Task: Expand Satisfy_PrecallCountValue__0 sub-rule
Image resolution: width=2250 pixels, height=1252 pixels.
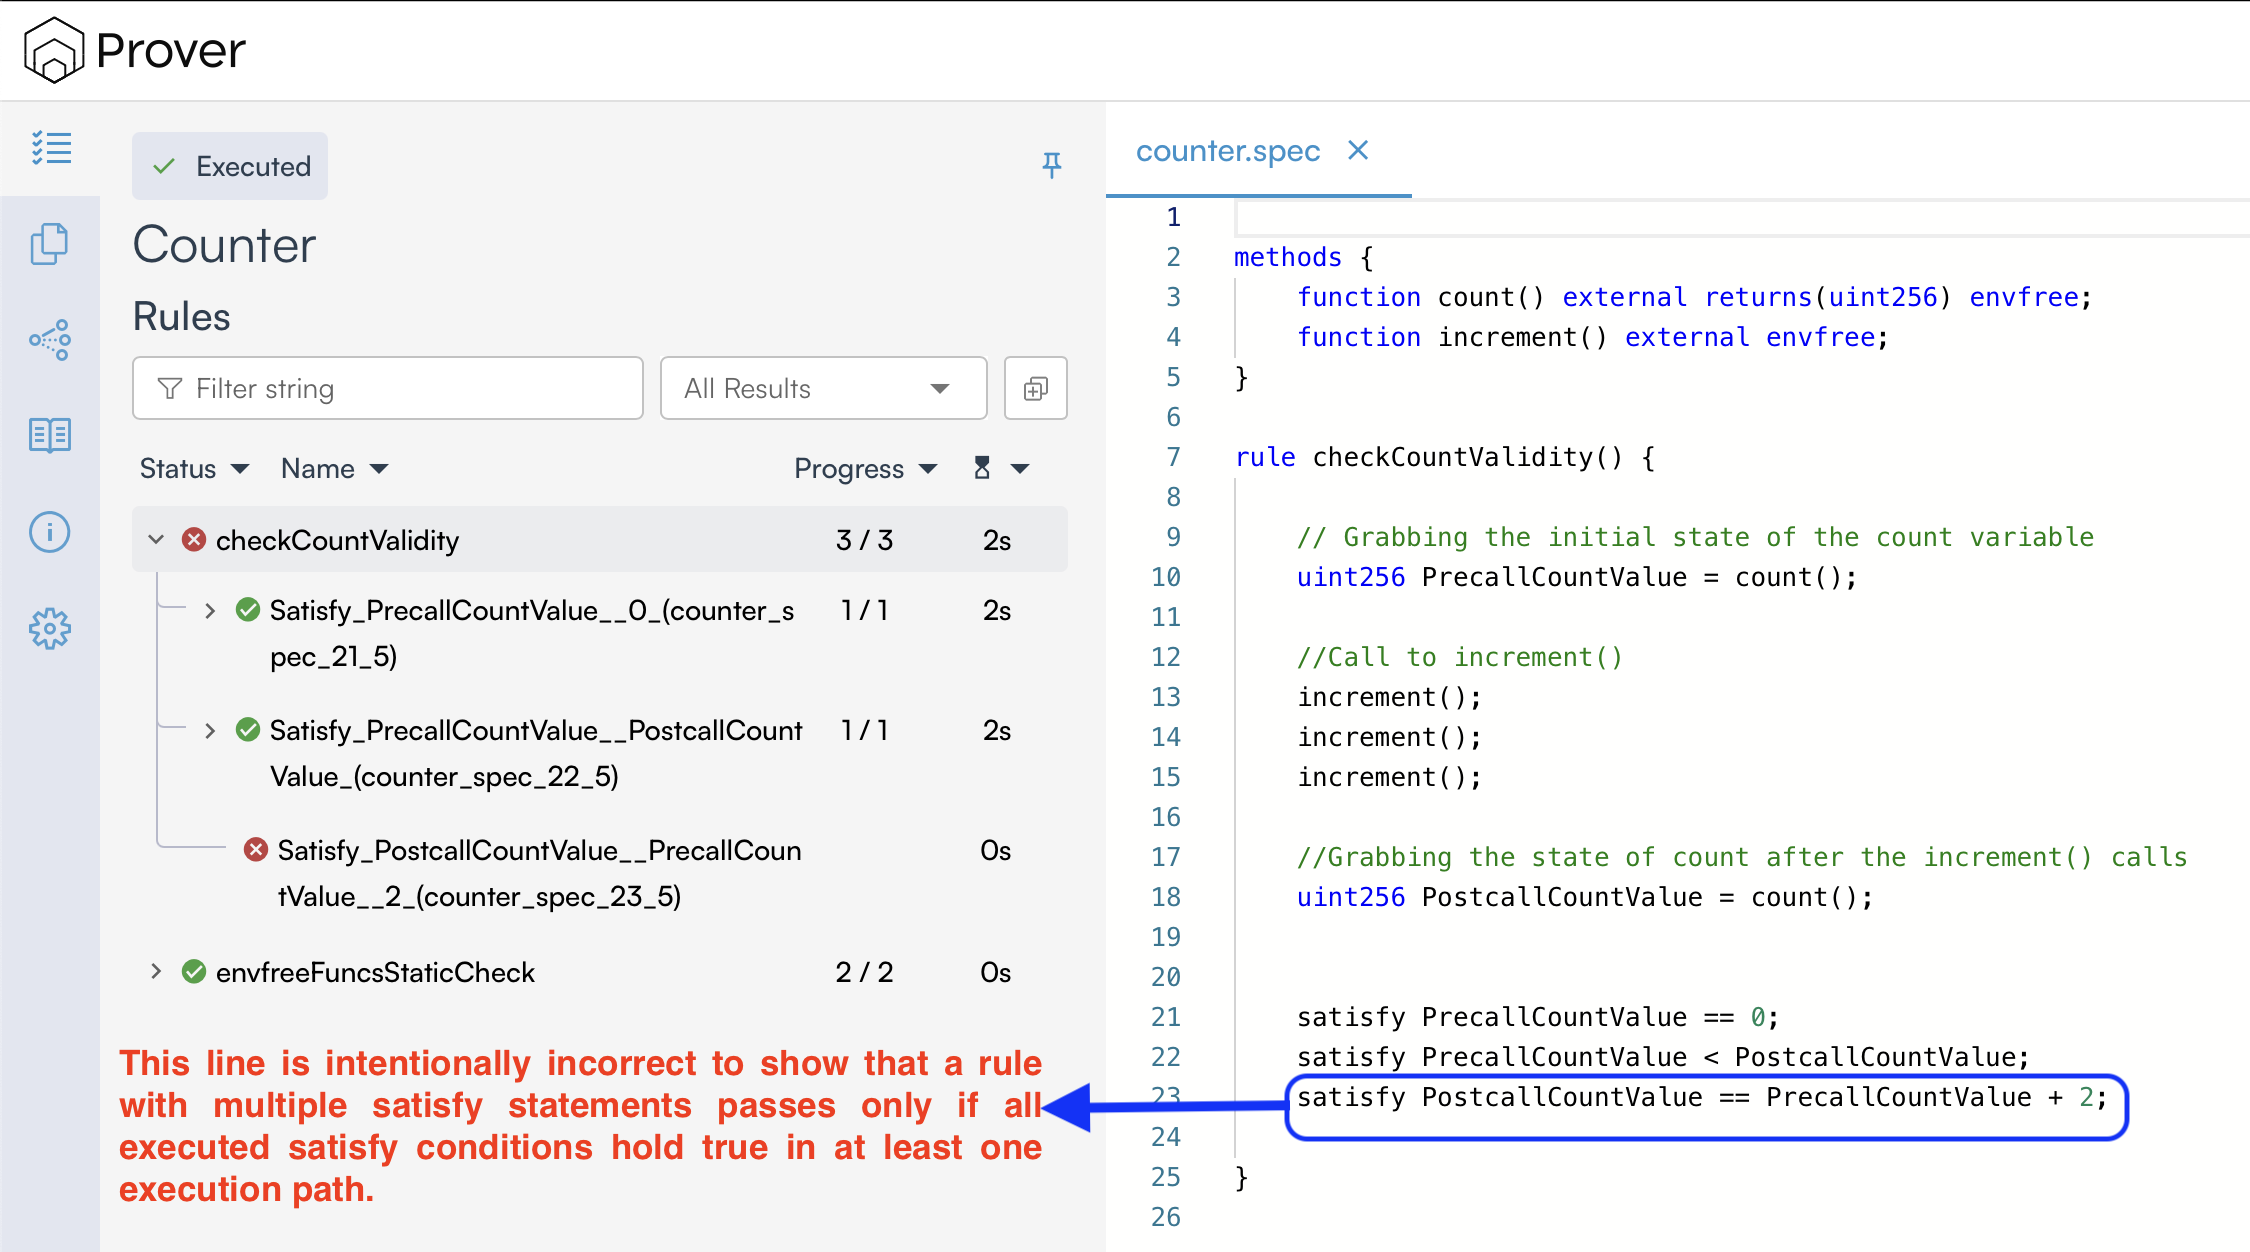Action: click(x=210, y=611)
